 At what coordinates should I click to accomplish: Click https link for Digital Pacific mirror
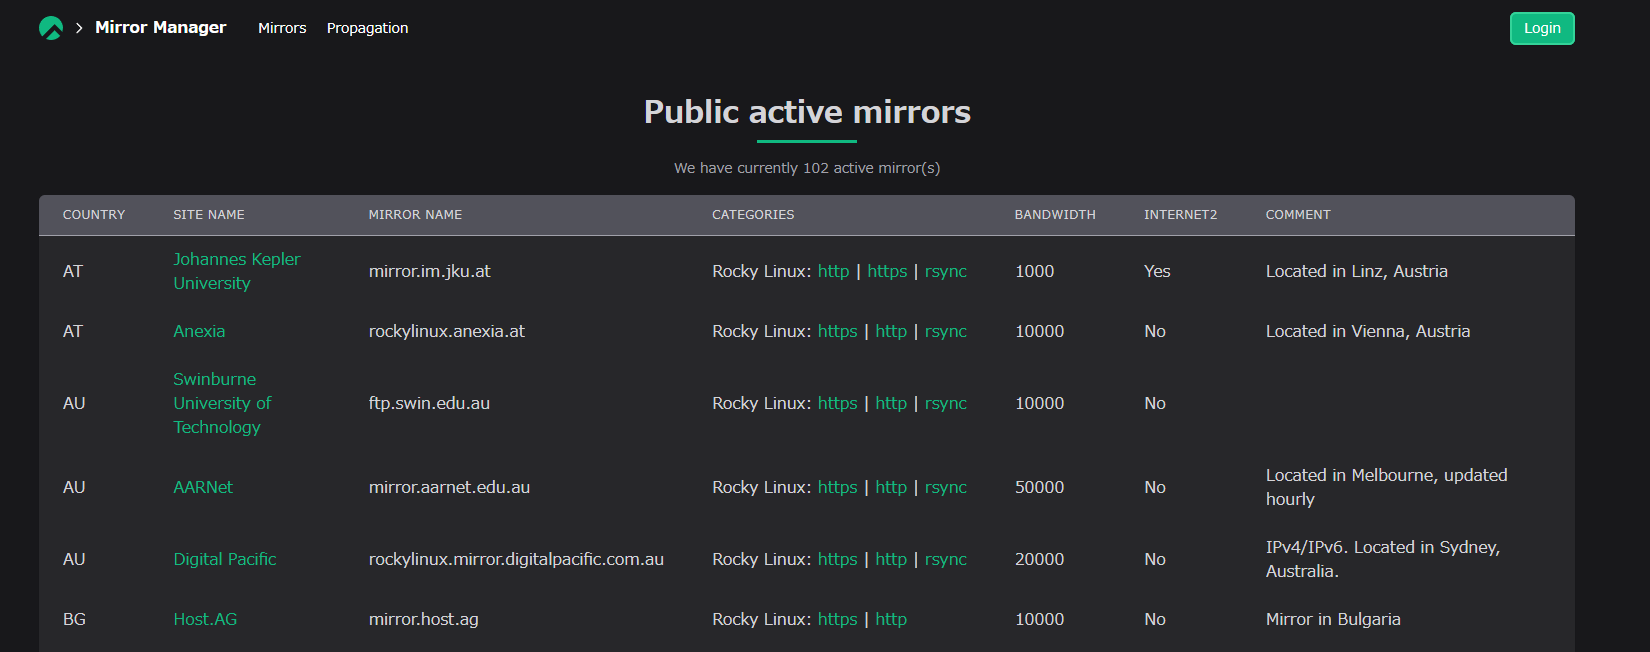click(x=838, y=559)
